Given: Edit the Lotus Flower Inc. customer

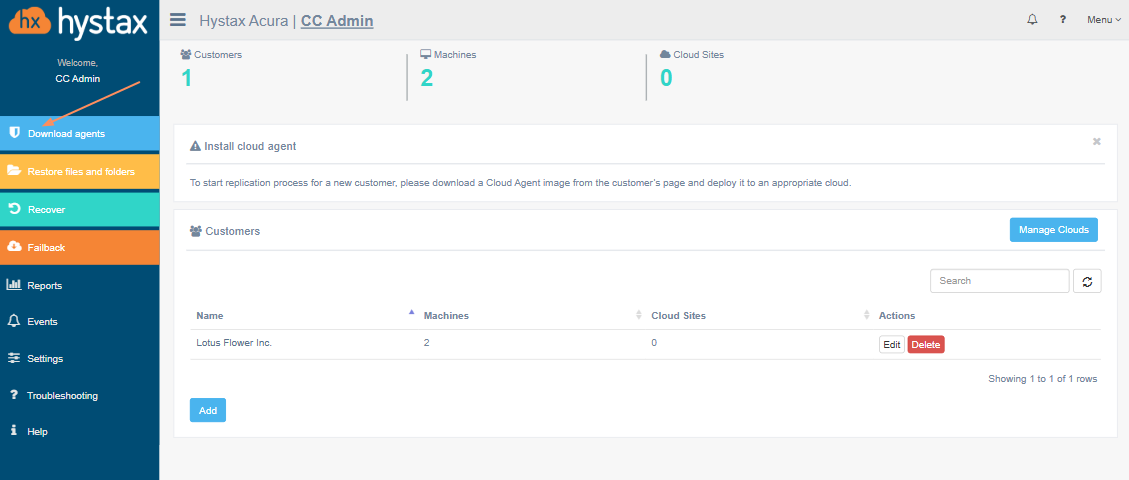Looking at the screenshot, I should pos(891,345).
